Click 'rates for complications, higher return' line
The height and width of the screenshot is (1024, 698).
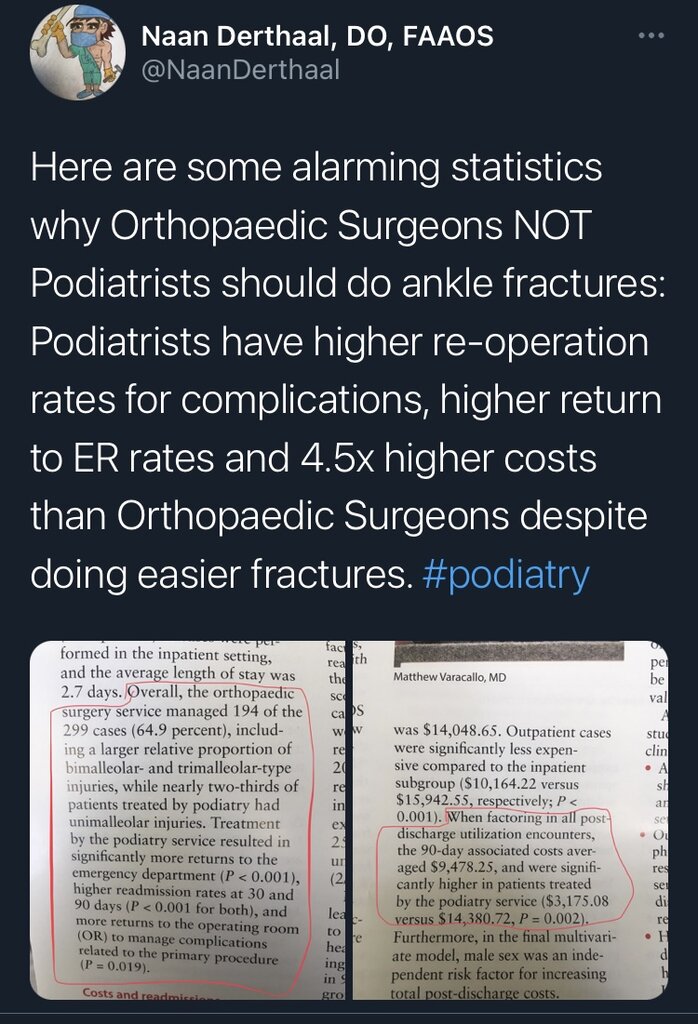[346, 400]
